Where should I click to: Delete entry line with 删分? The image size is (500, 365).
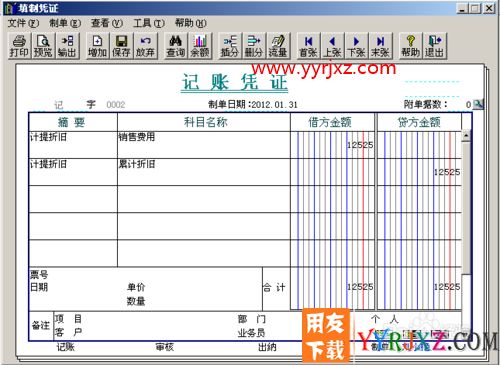(x=254, y=46)
